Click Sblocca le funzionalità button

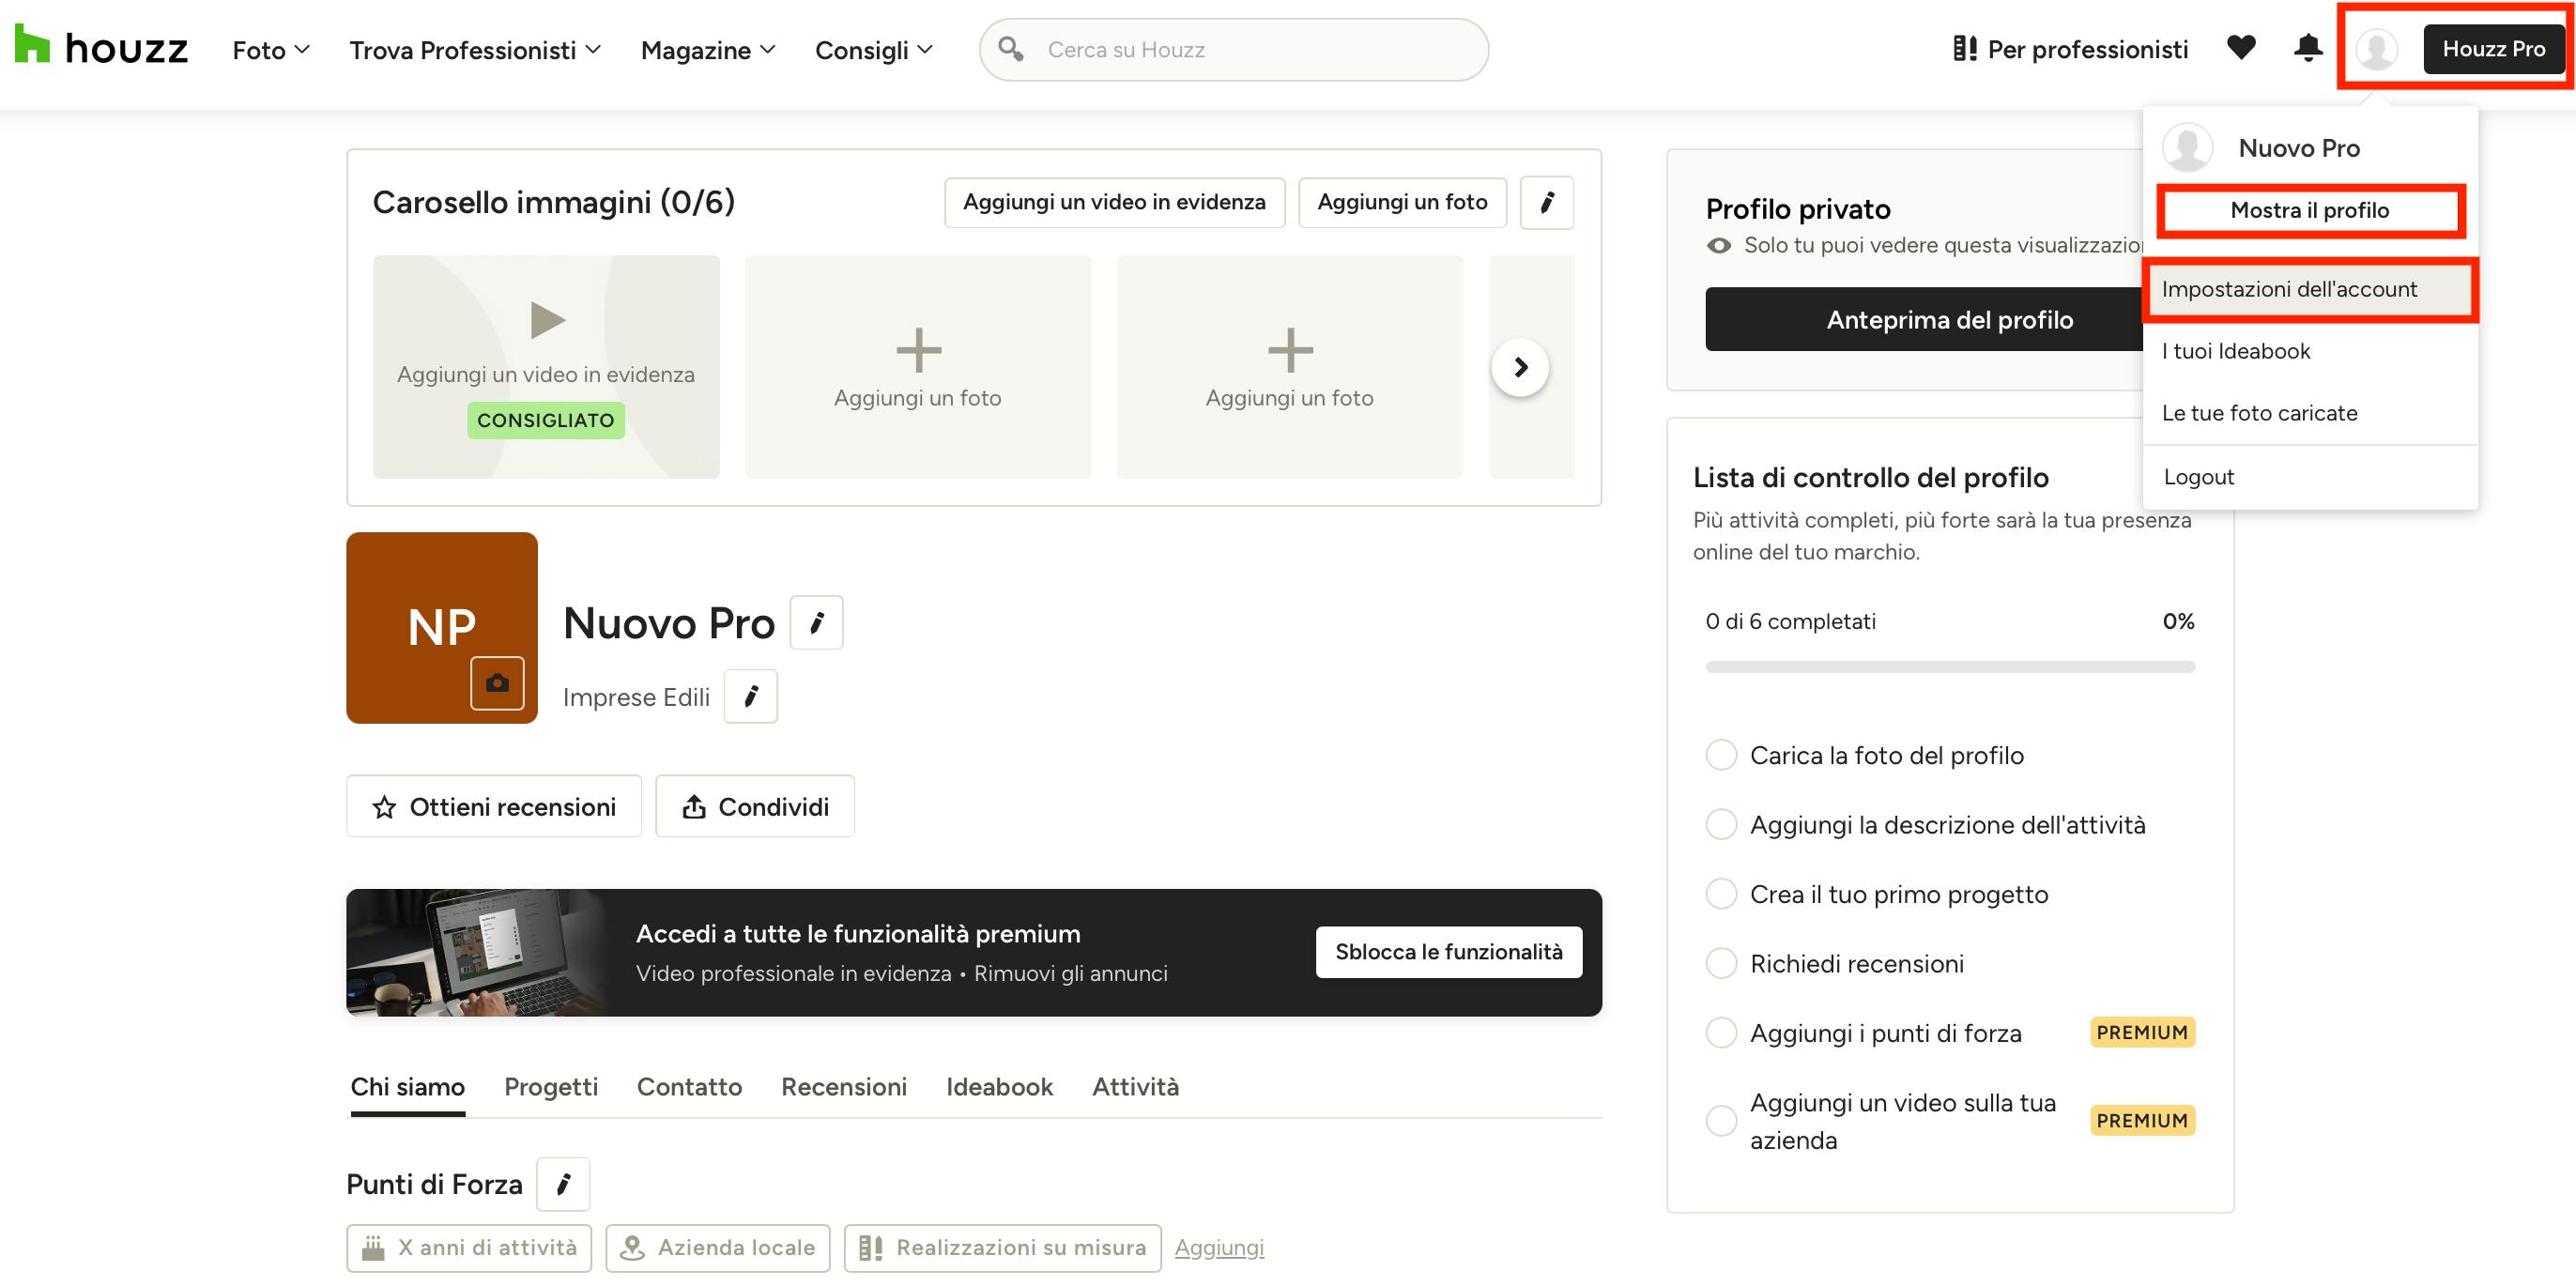pos(1449,952)
